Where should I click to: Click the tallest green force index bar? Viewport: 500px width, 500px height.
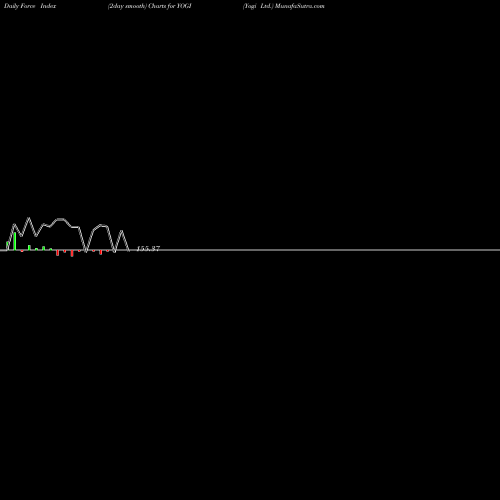(15, 241)
